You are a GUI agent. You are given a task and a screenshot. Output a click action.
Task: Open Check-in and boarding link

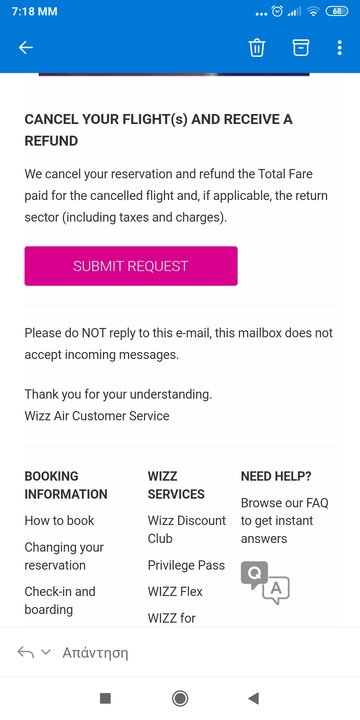[x=60, y=600]
